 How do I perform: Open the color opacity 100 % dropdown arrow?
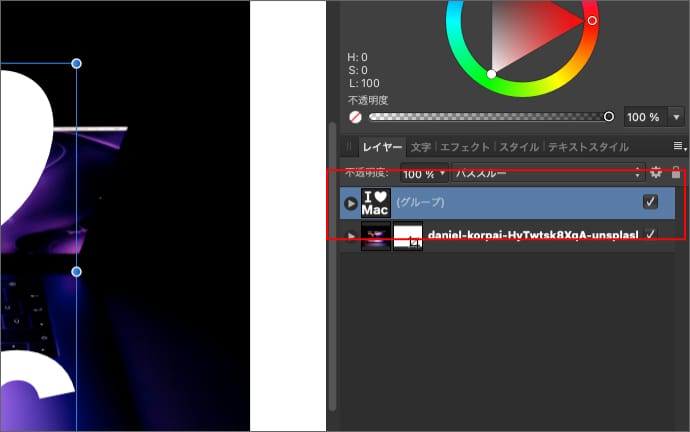(x=673, y=117)
